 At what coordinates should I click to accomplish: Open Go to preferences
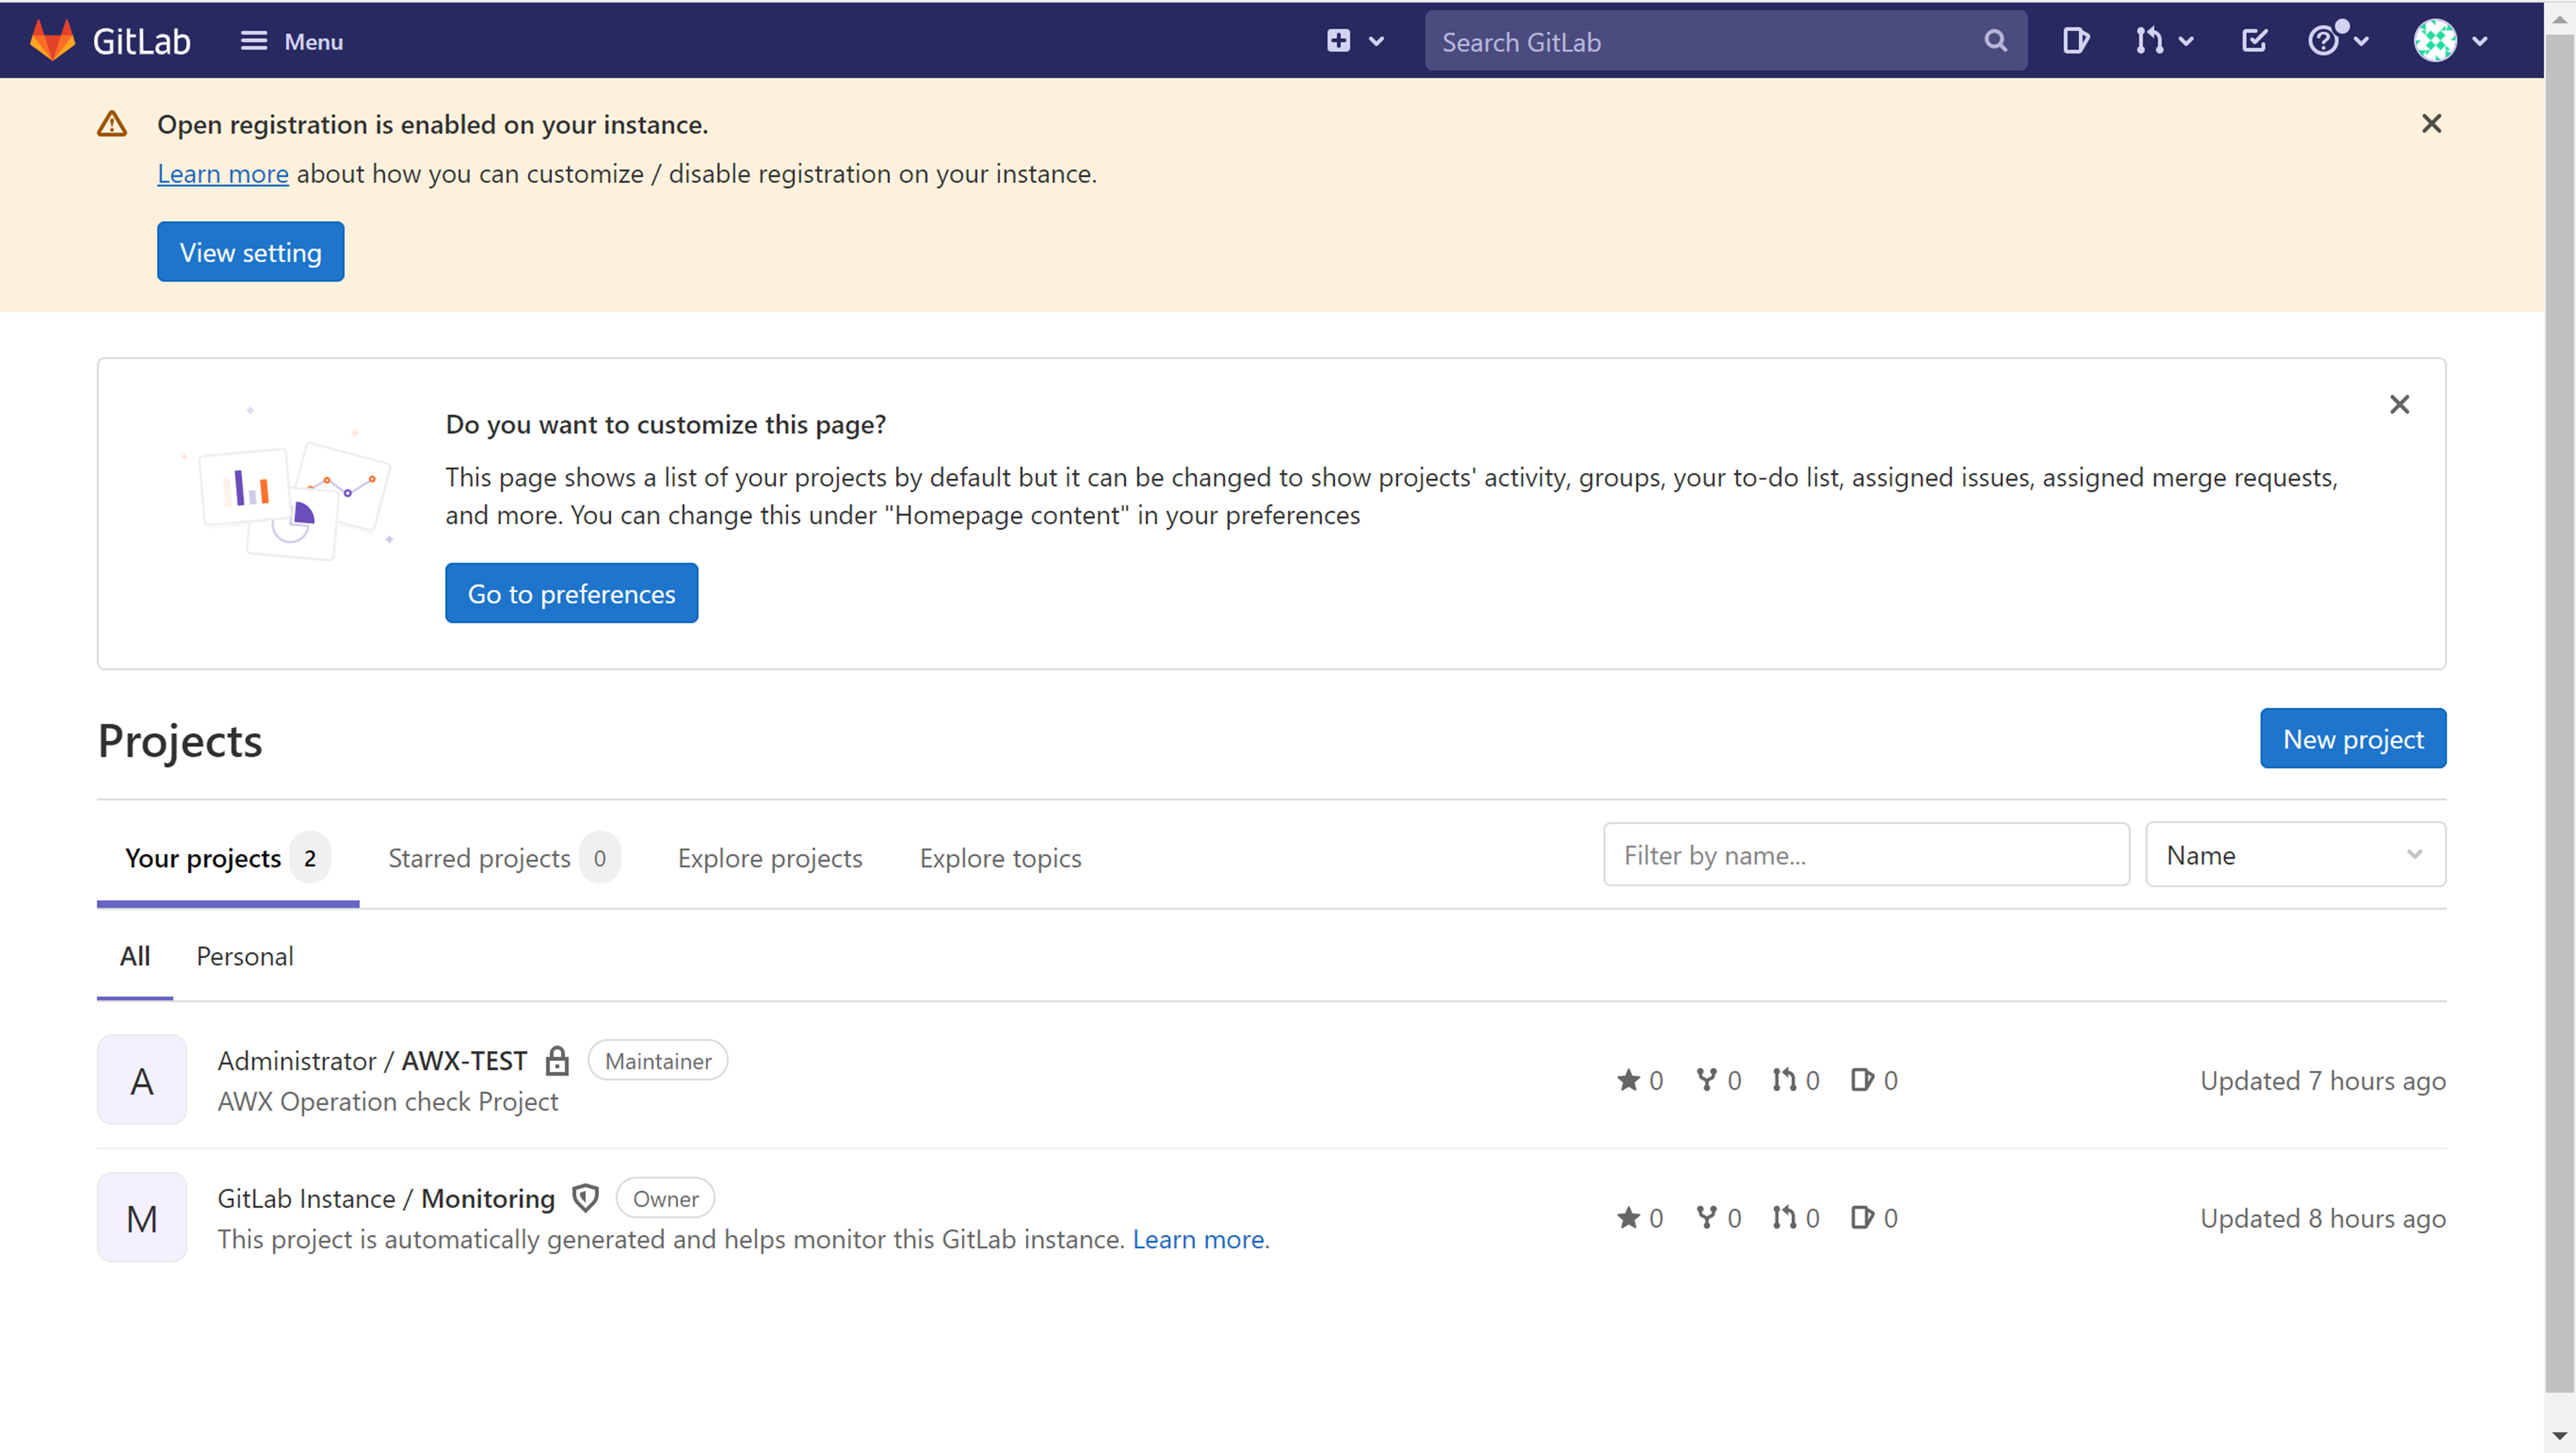click(x=571, y=592)
